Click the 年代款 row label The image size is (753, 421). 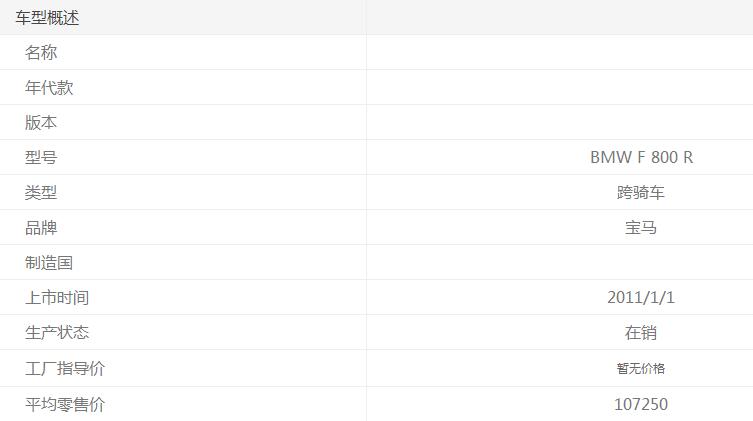click(49, 88)
